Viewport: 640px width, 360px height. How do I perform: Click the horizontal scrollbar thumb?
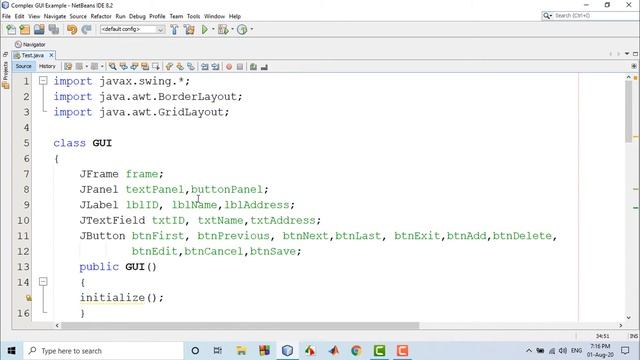coord(240,325)
